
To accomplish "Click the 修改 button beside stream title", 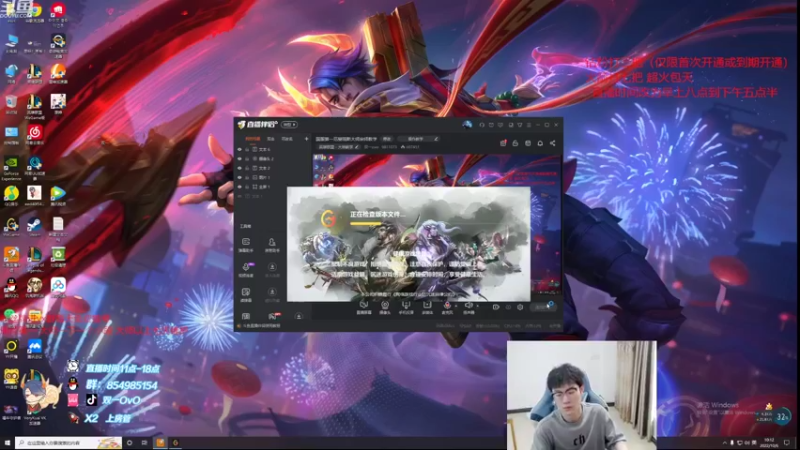I will coord(387,139).
